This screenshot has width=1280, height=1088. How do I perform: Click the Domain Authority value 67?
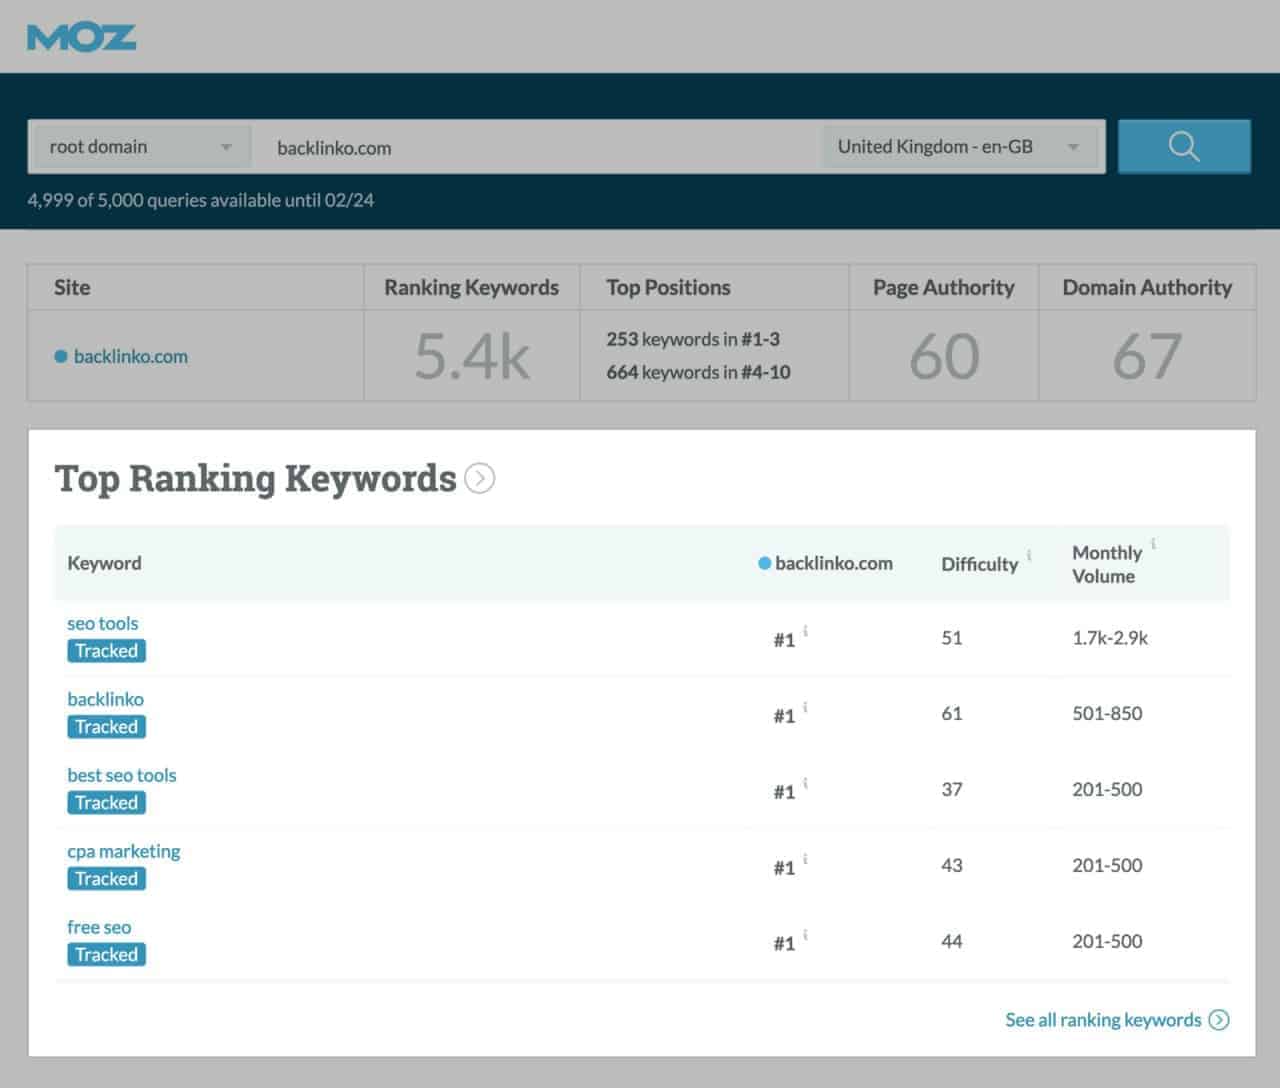click(1147, 357)
